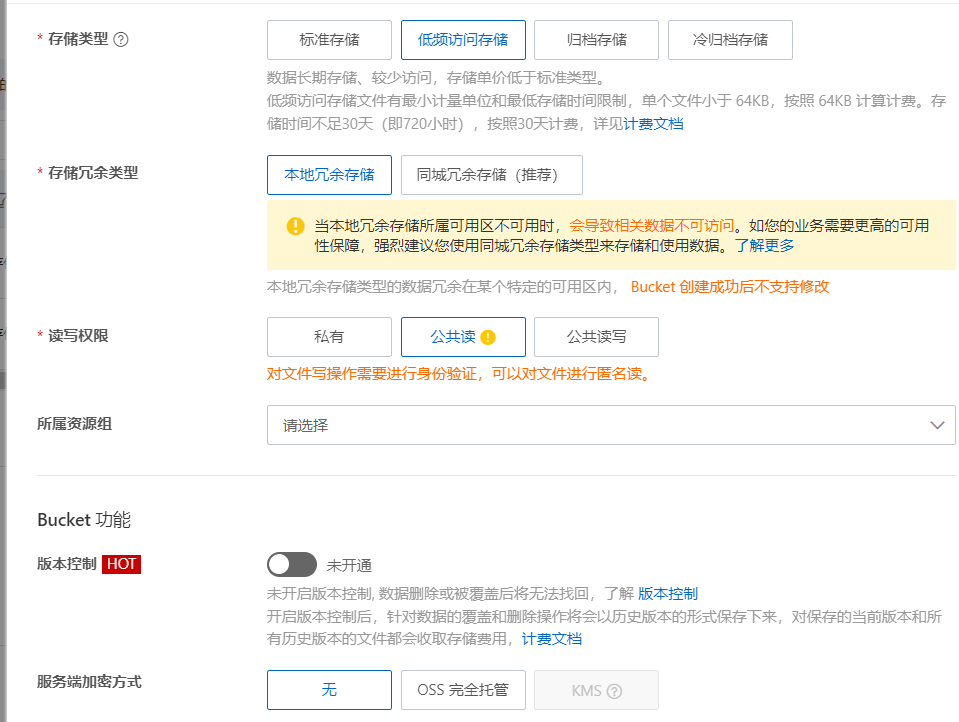
Task: Expand the 请选择 dropdown arrow
Action: click(x=937, y=425)
